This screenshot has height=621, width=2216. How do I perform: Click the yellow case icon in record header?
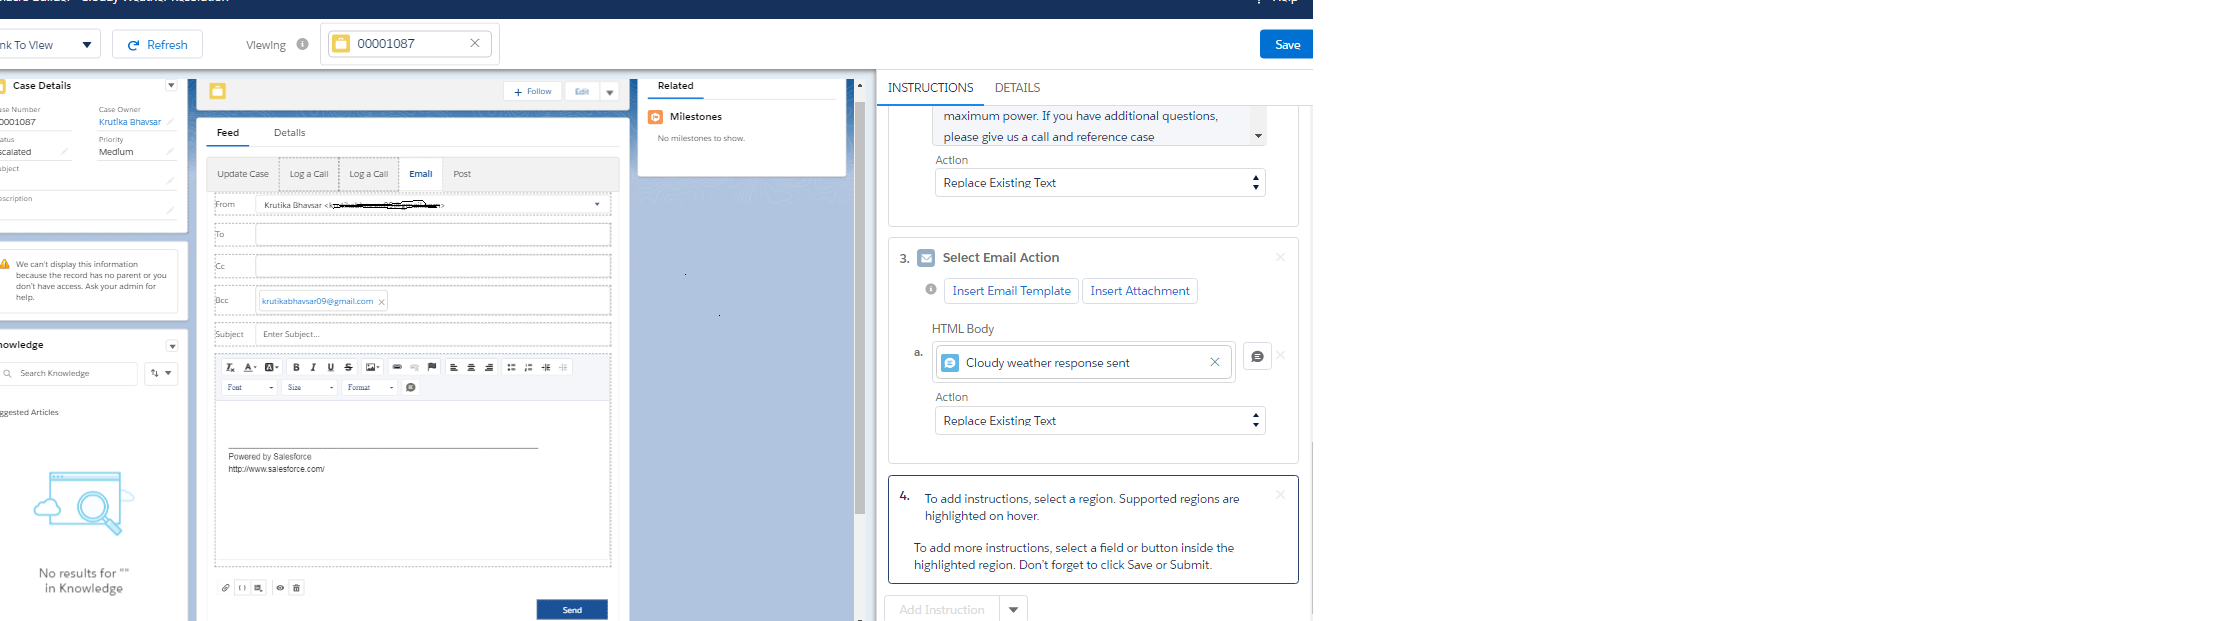218,91
